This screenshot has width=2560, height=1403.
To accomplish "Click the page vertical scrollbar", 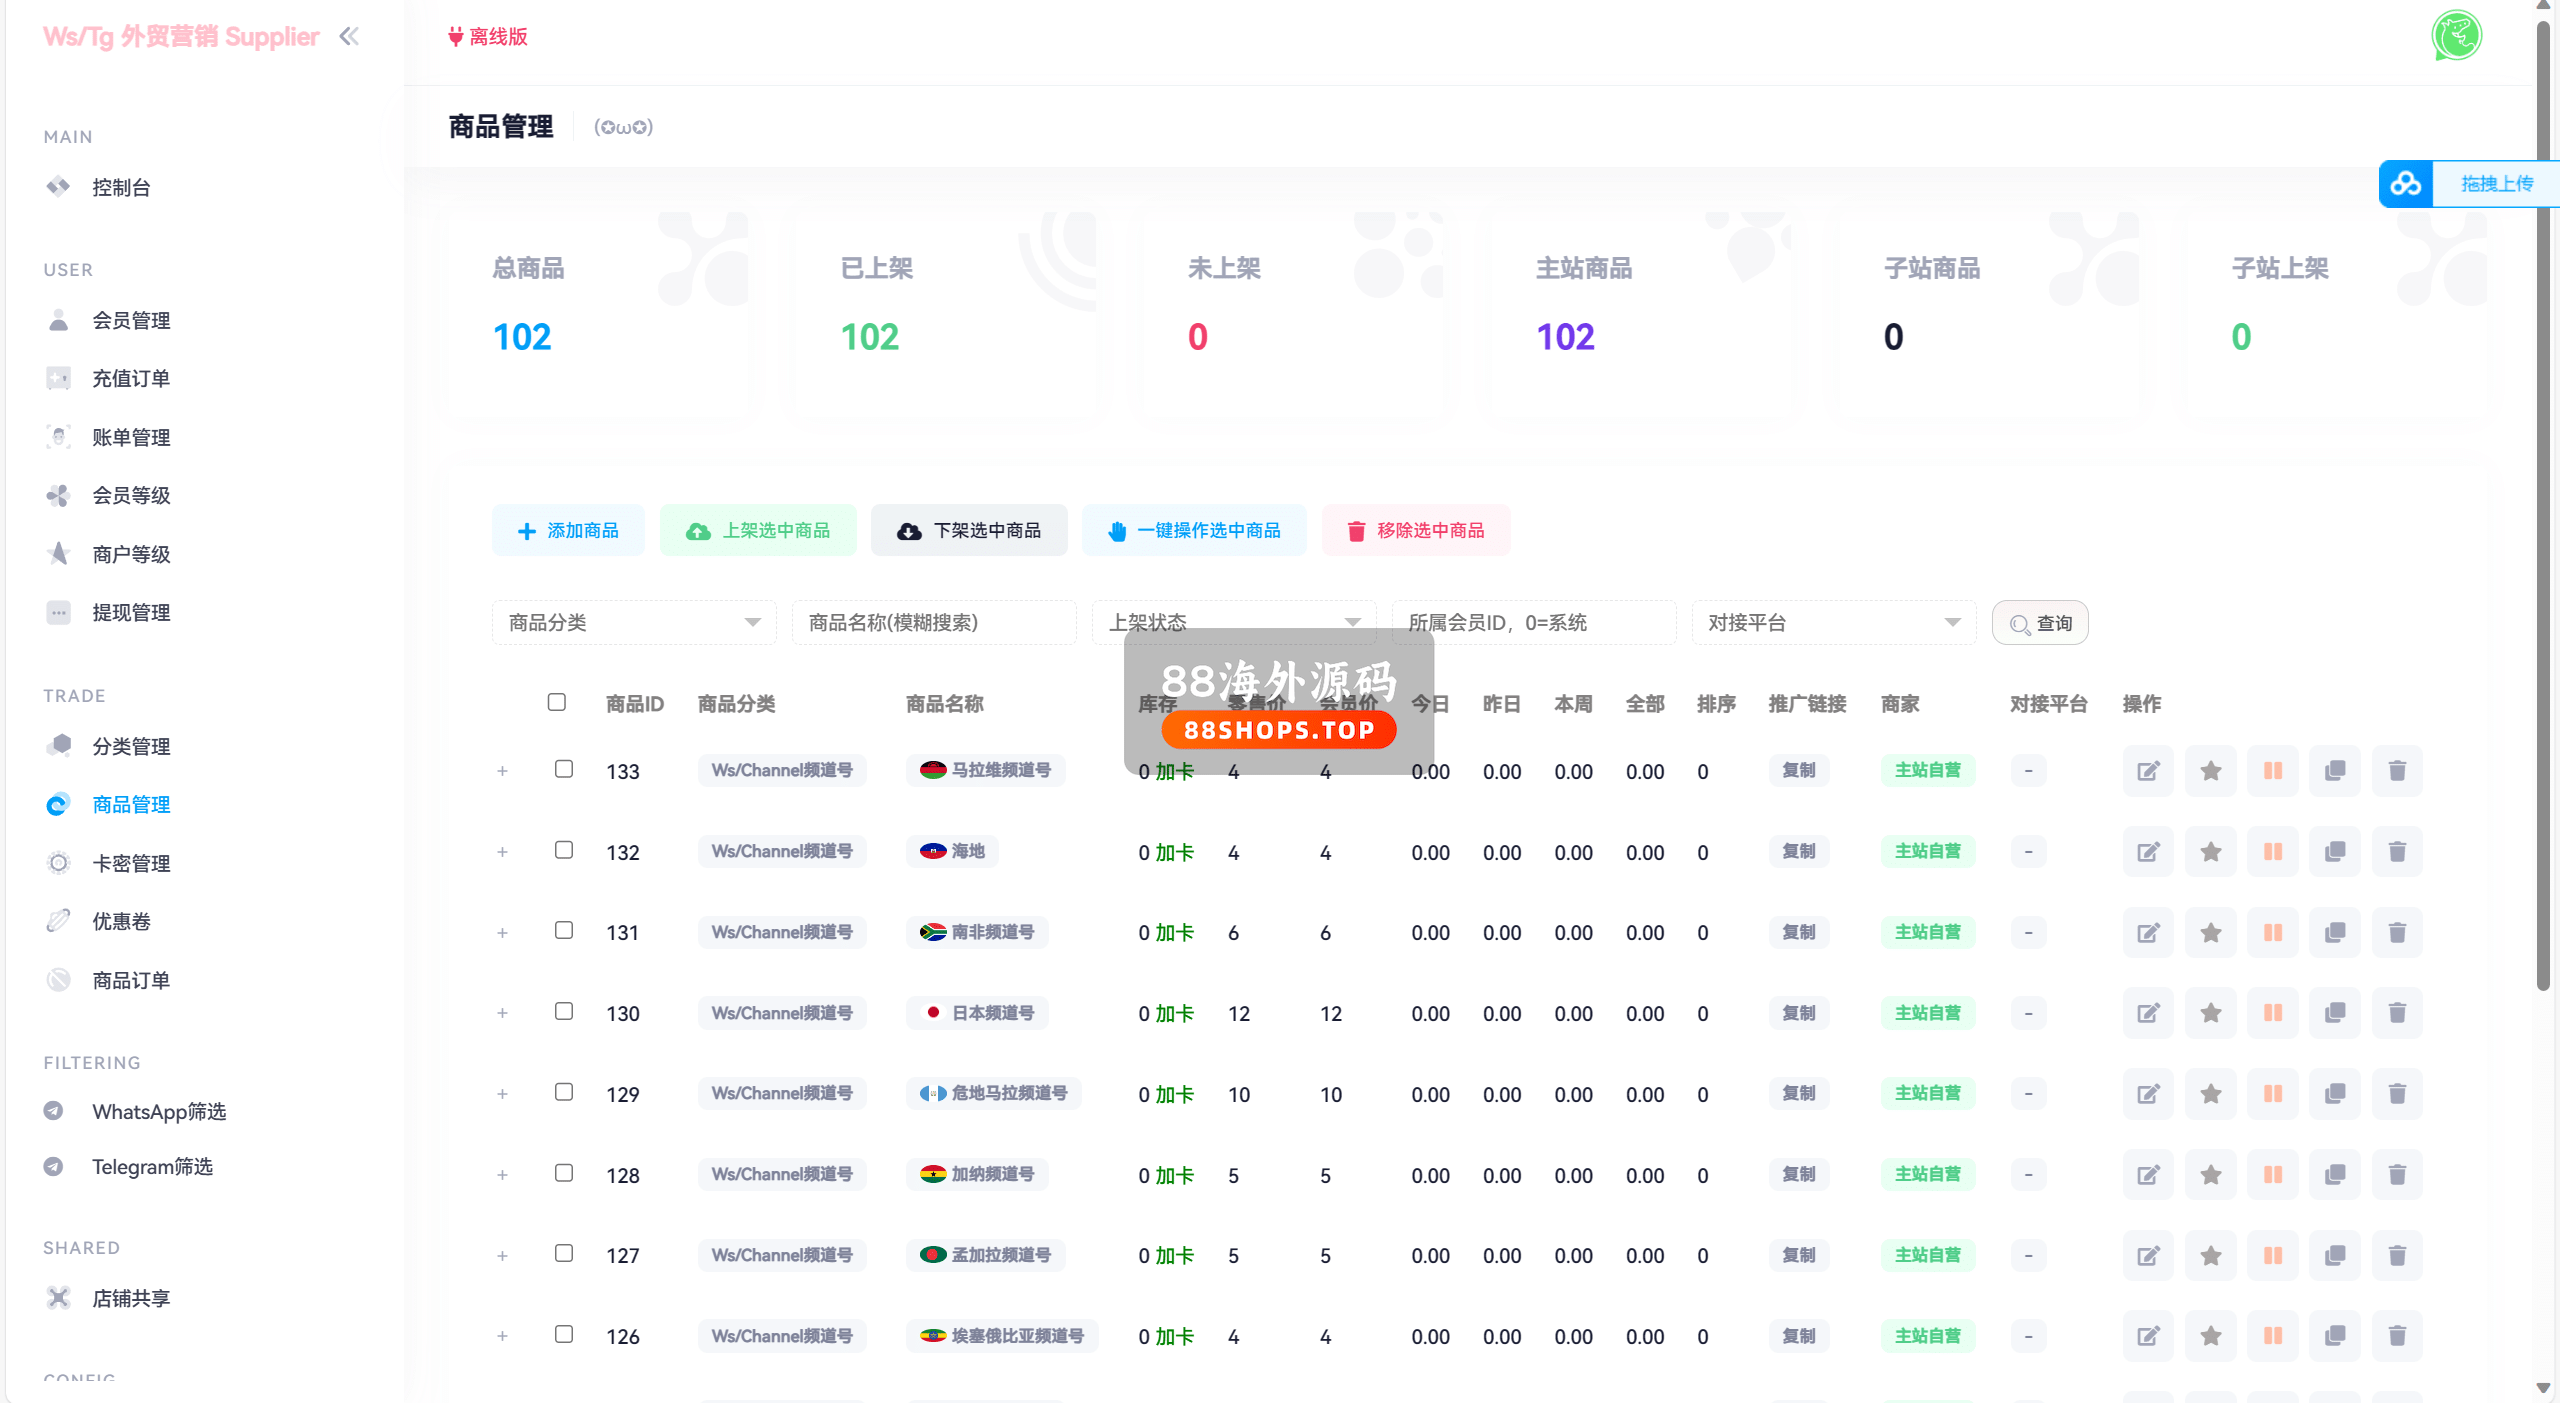I will (2543, 500).
